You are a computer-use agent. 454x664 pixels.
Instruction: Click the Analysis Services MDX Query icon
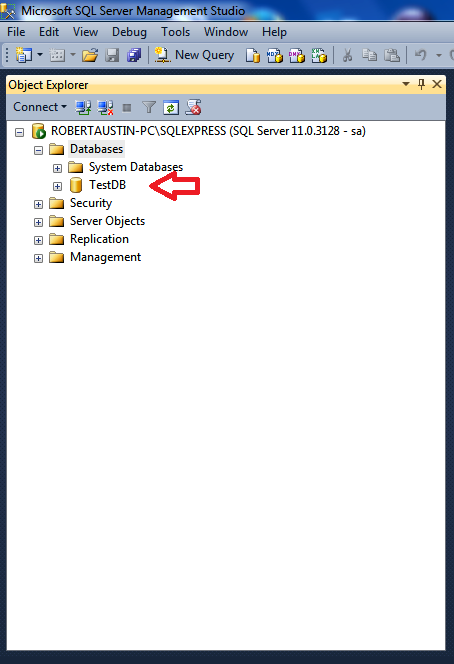[x=274, y=55]
